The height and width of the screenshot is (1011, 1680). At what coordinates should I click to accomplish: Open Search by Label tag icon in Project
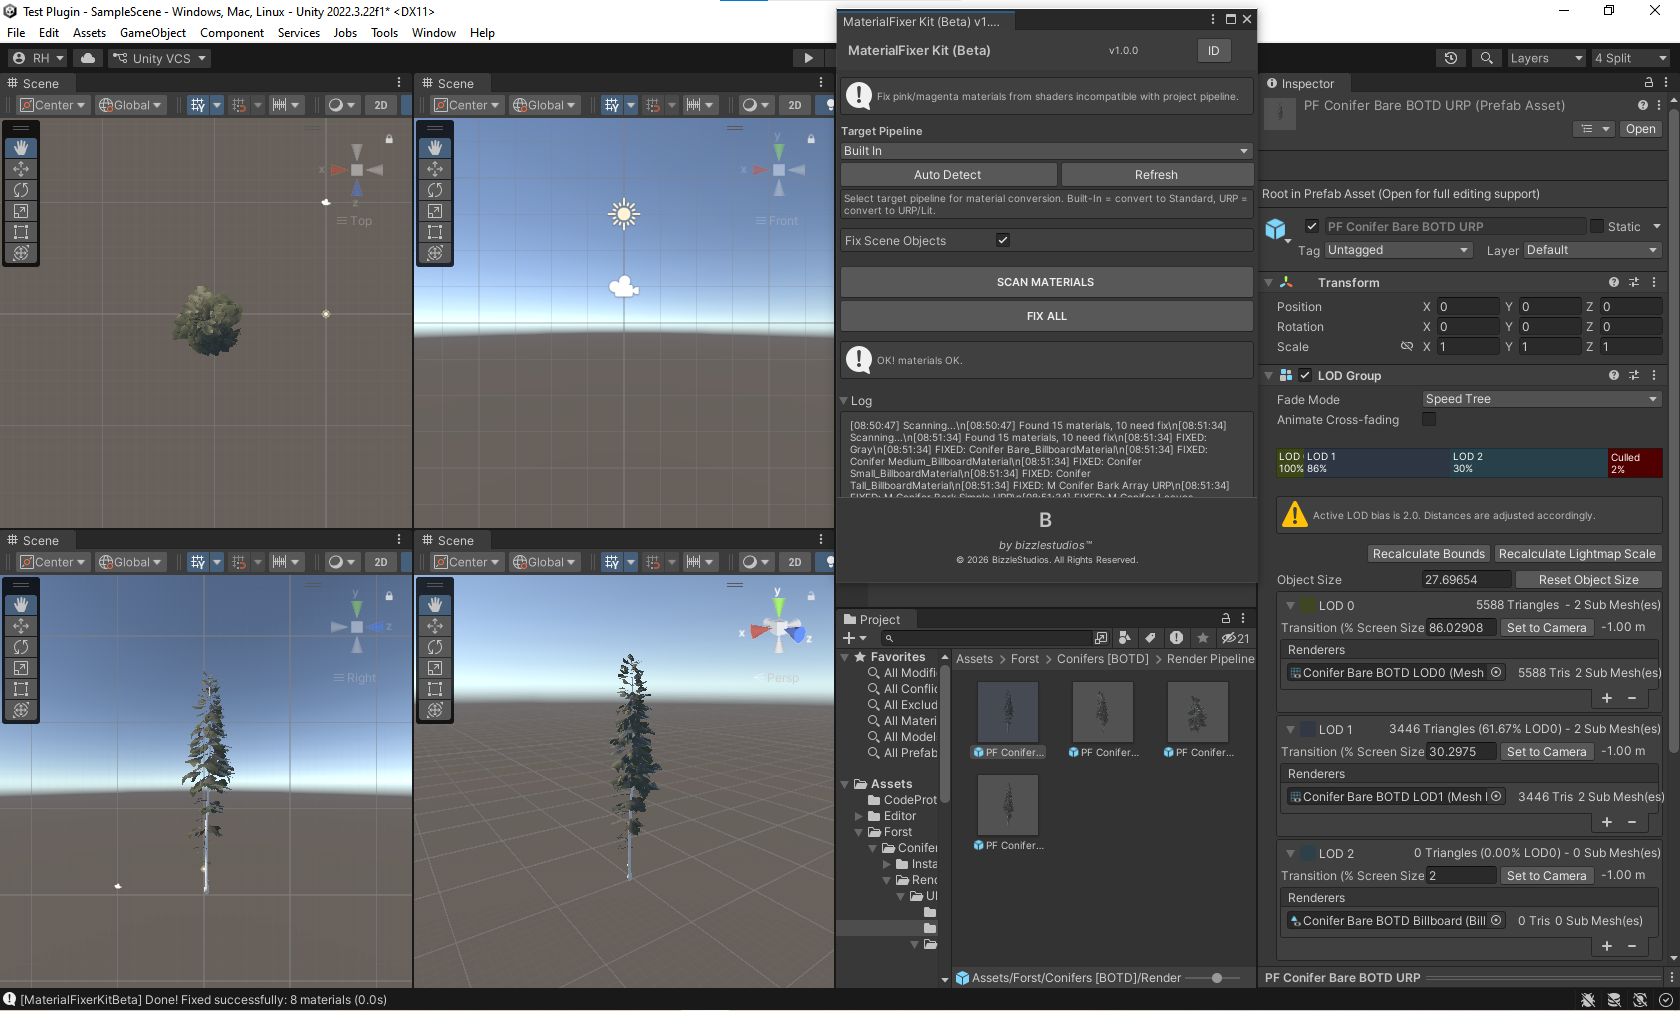point(1151,638)
